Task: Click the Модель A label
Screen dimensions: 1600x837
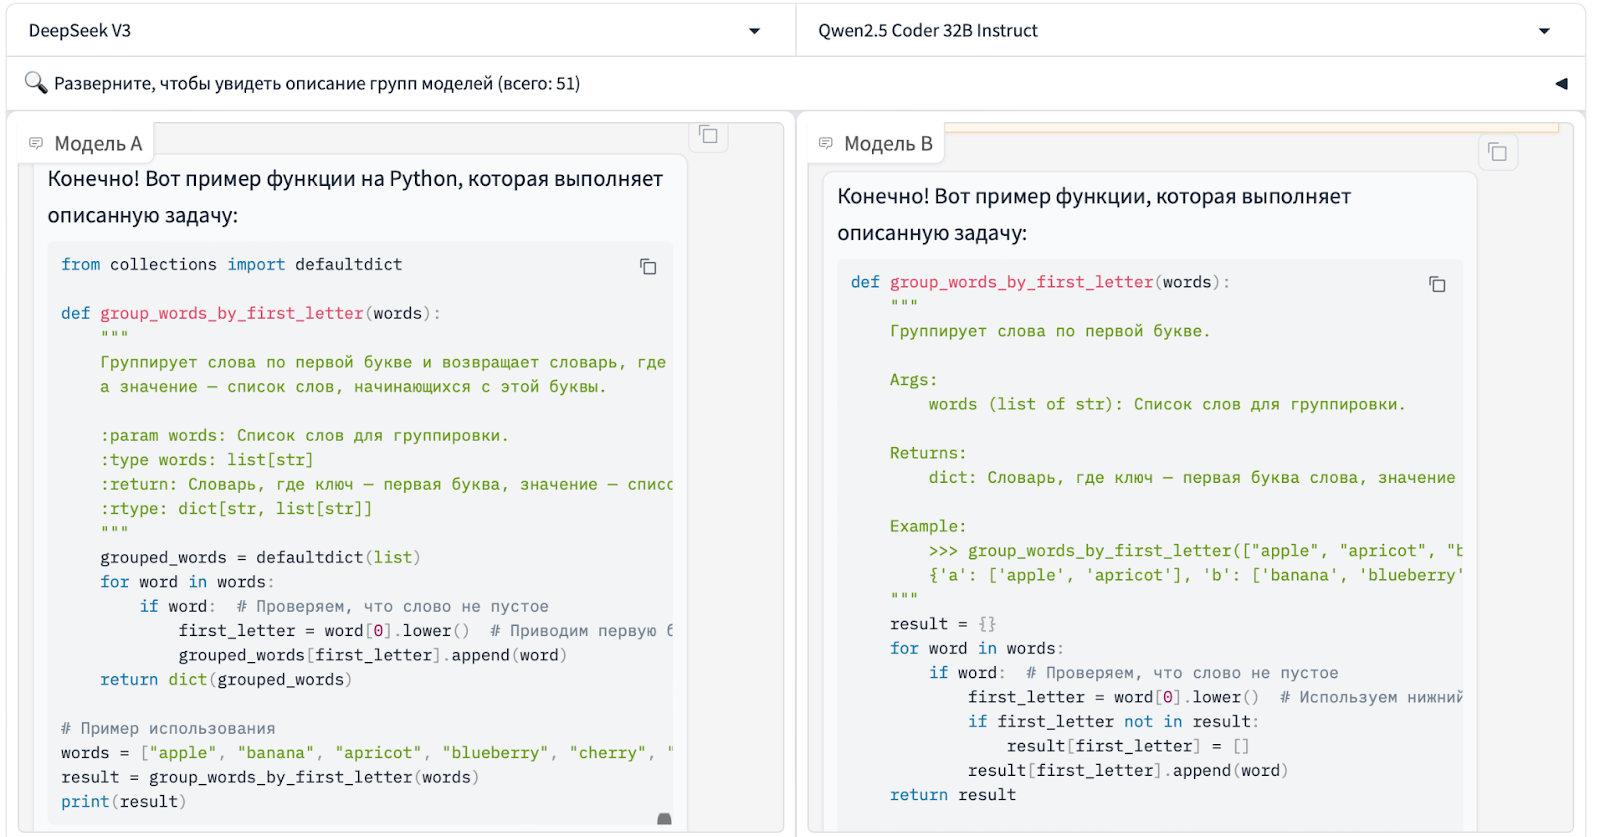Action: click(98, 144)
